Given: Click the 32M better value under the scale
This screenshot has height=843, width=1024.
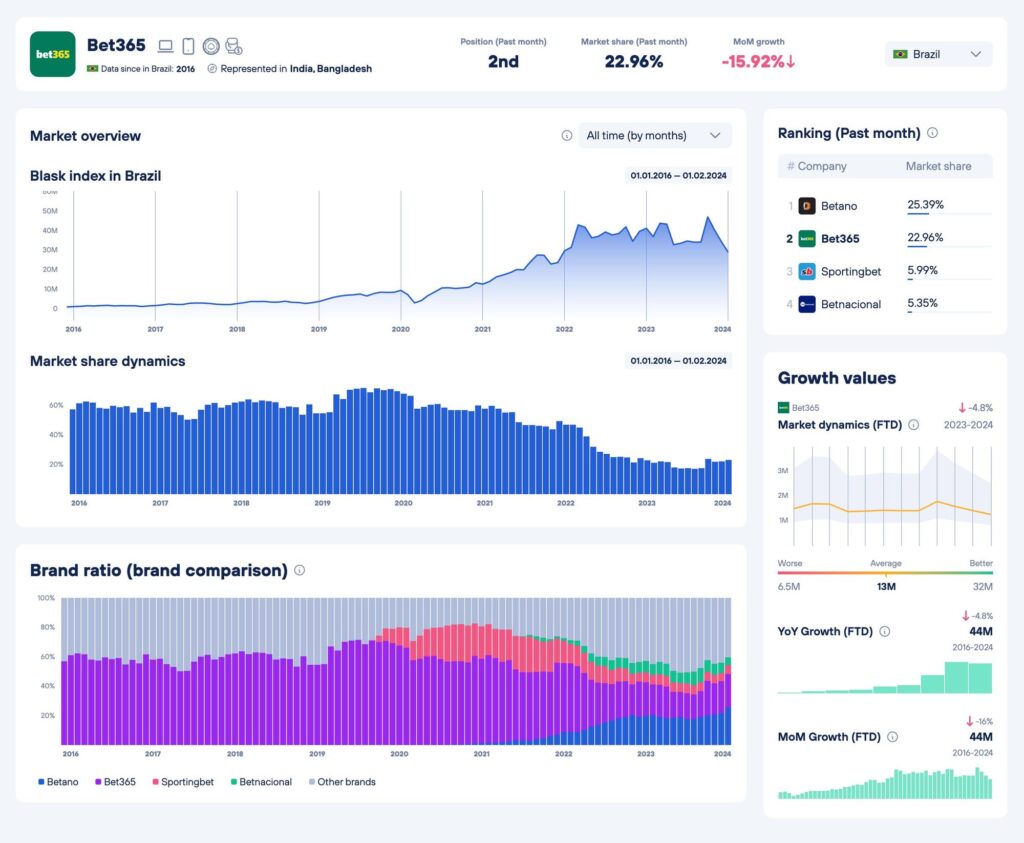Looking at the screenshot, I should 983,586.
